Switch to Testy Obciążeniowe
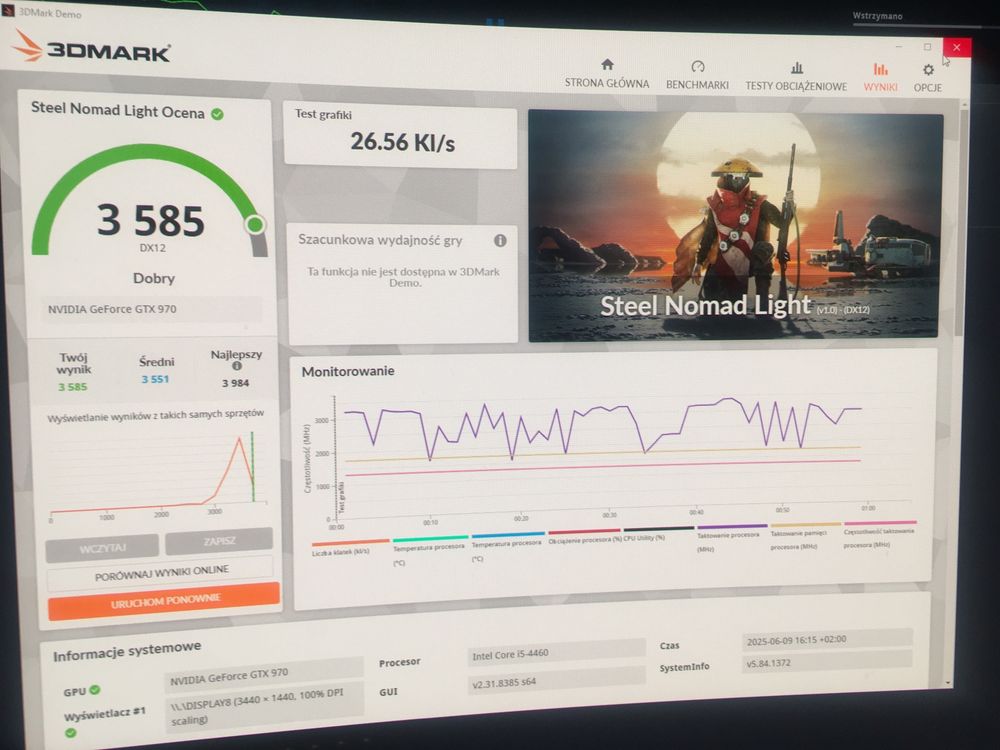 [796, 77]
